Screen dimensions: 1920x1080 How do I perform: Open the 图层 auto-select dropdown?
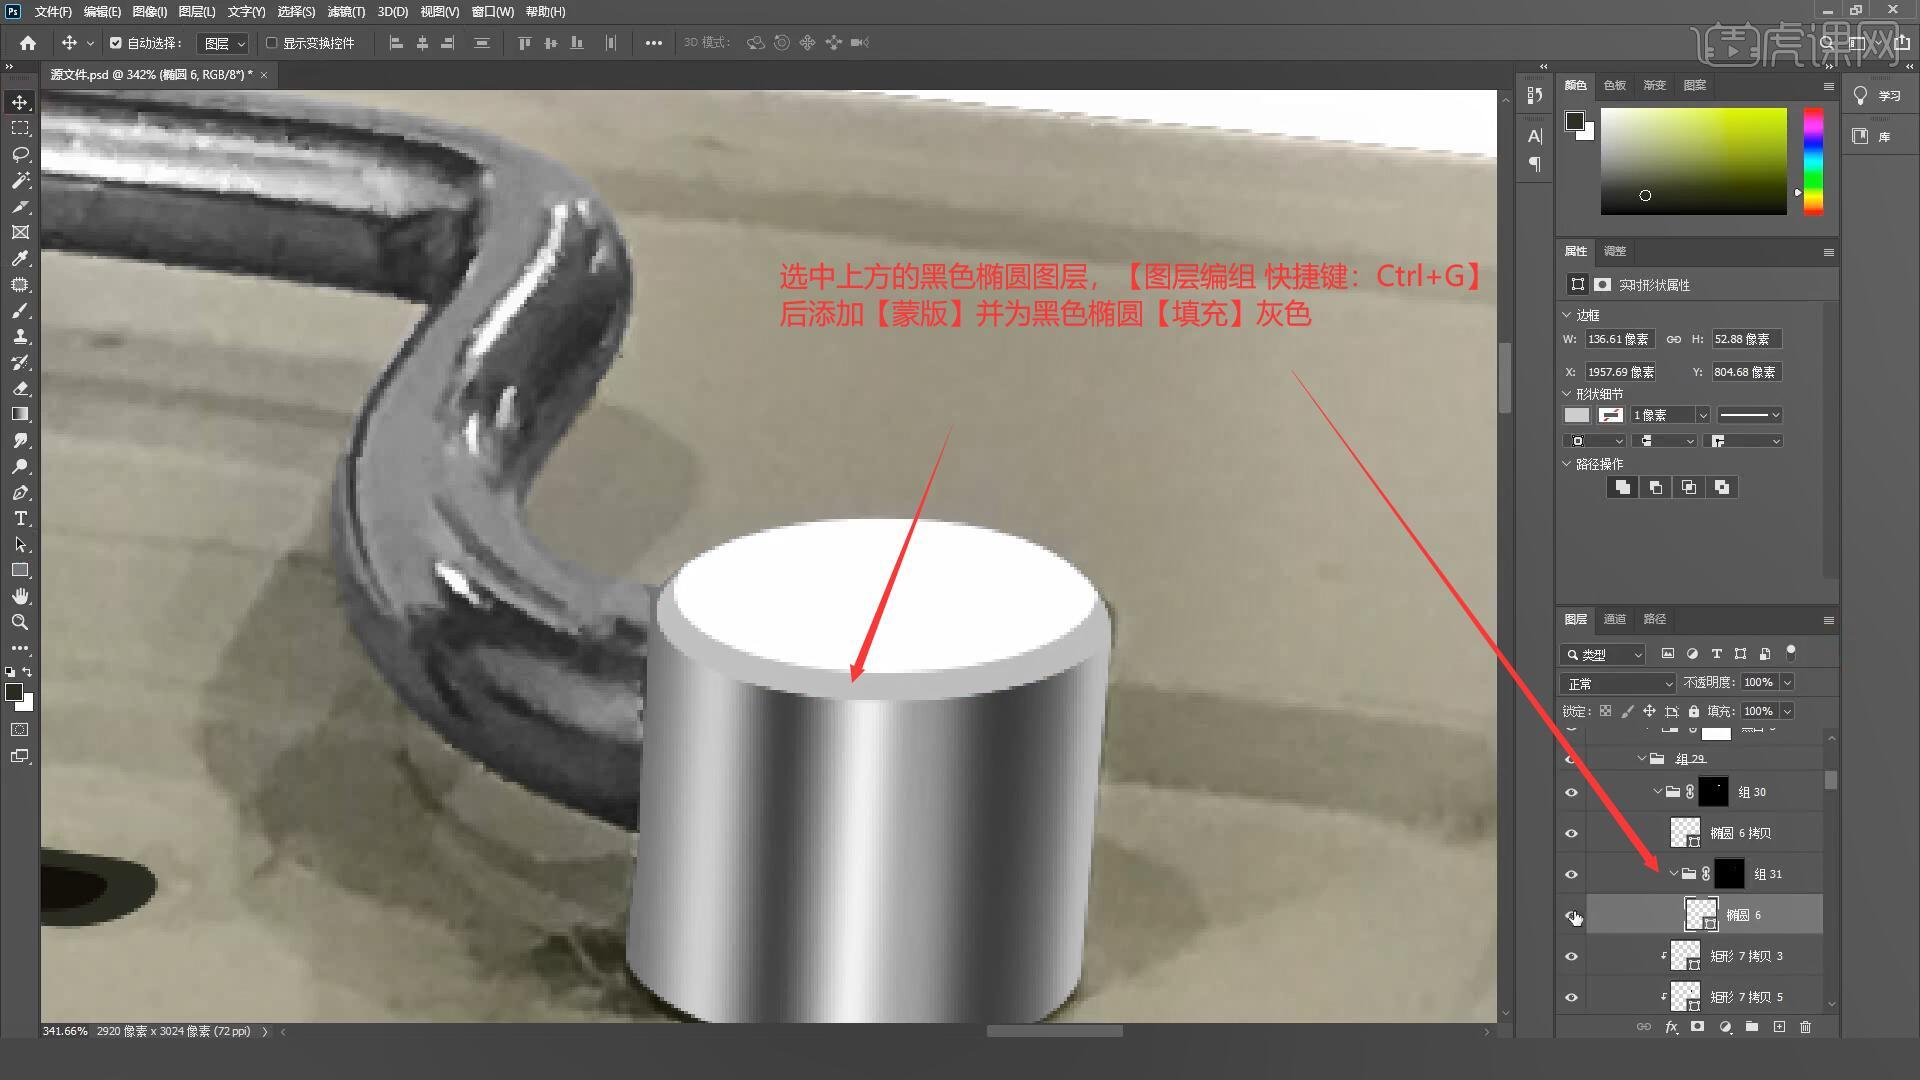(224, 43)
